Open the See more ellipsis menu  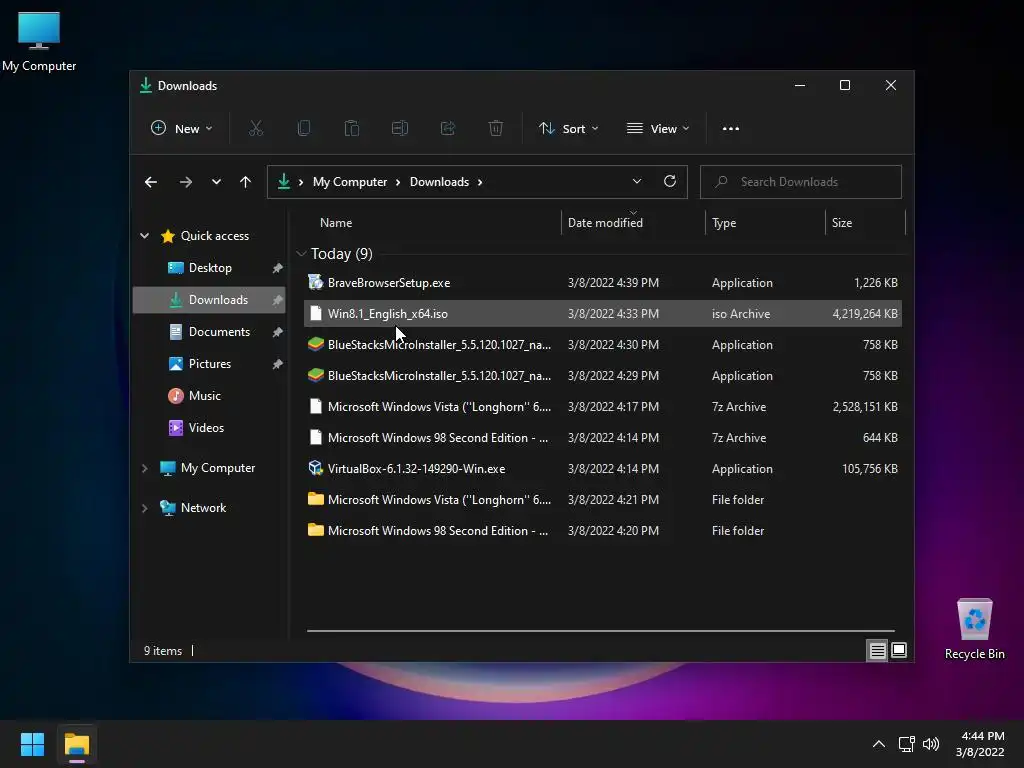[731, 129]
